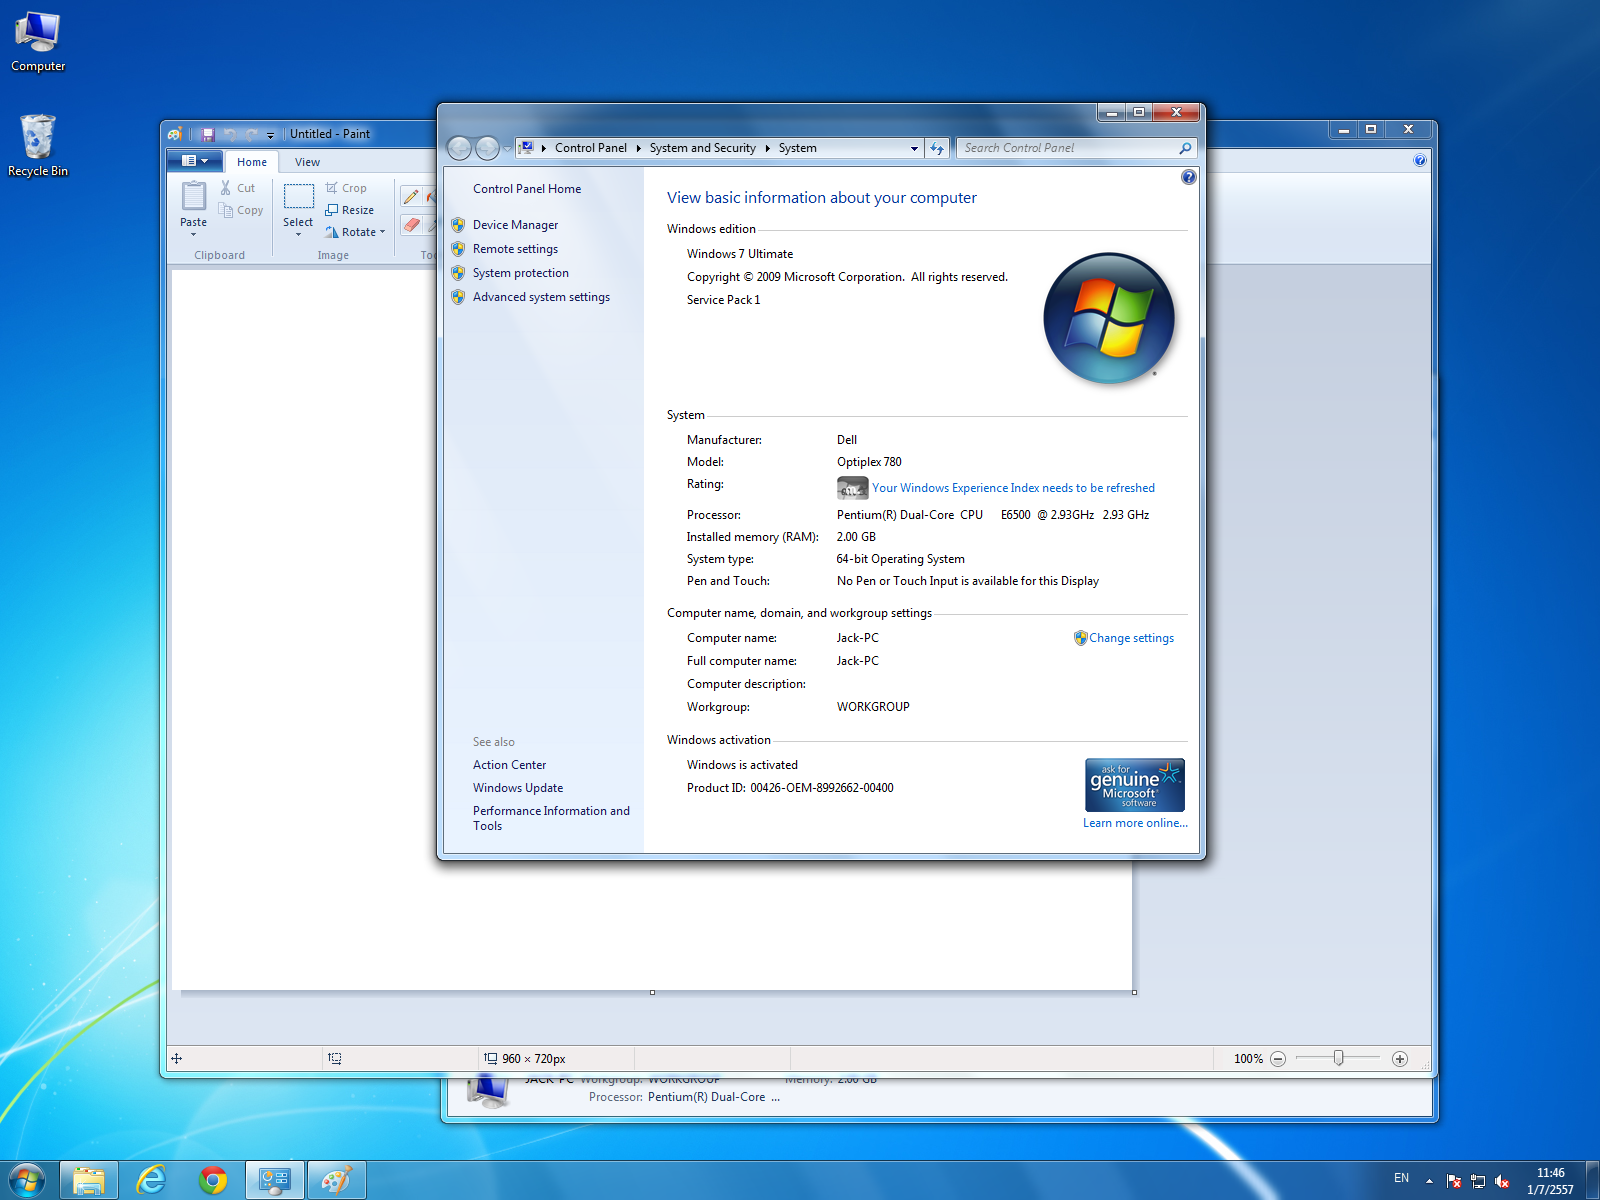The height and width of the screenshot is (1200, 1600).
Task: Click the muted volume icon in system tray
Action: pyautogui.click(x=1502, y=1181)
